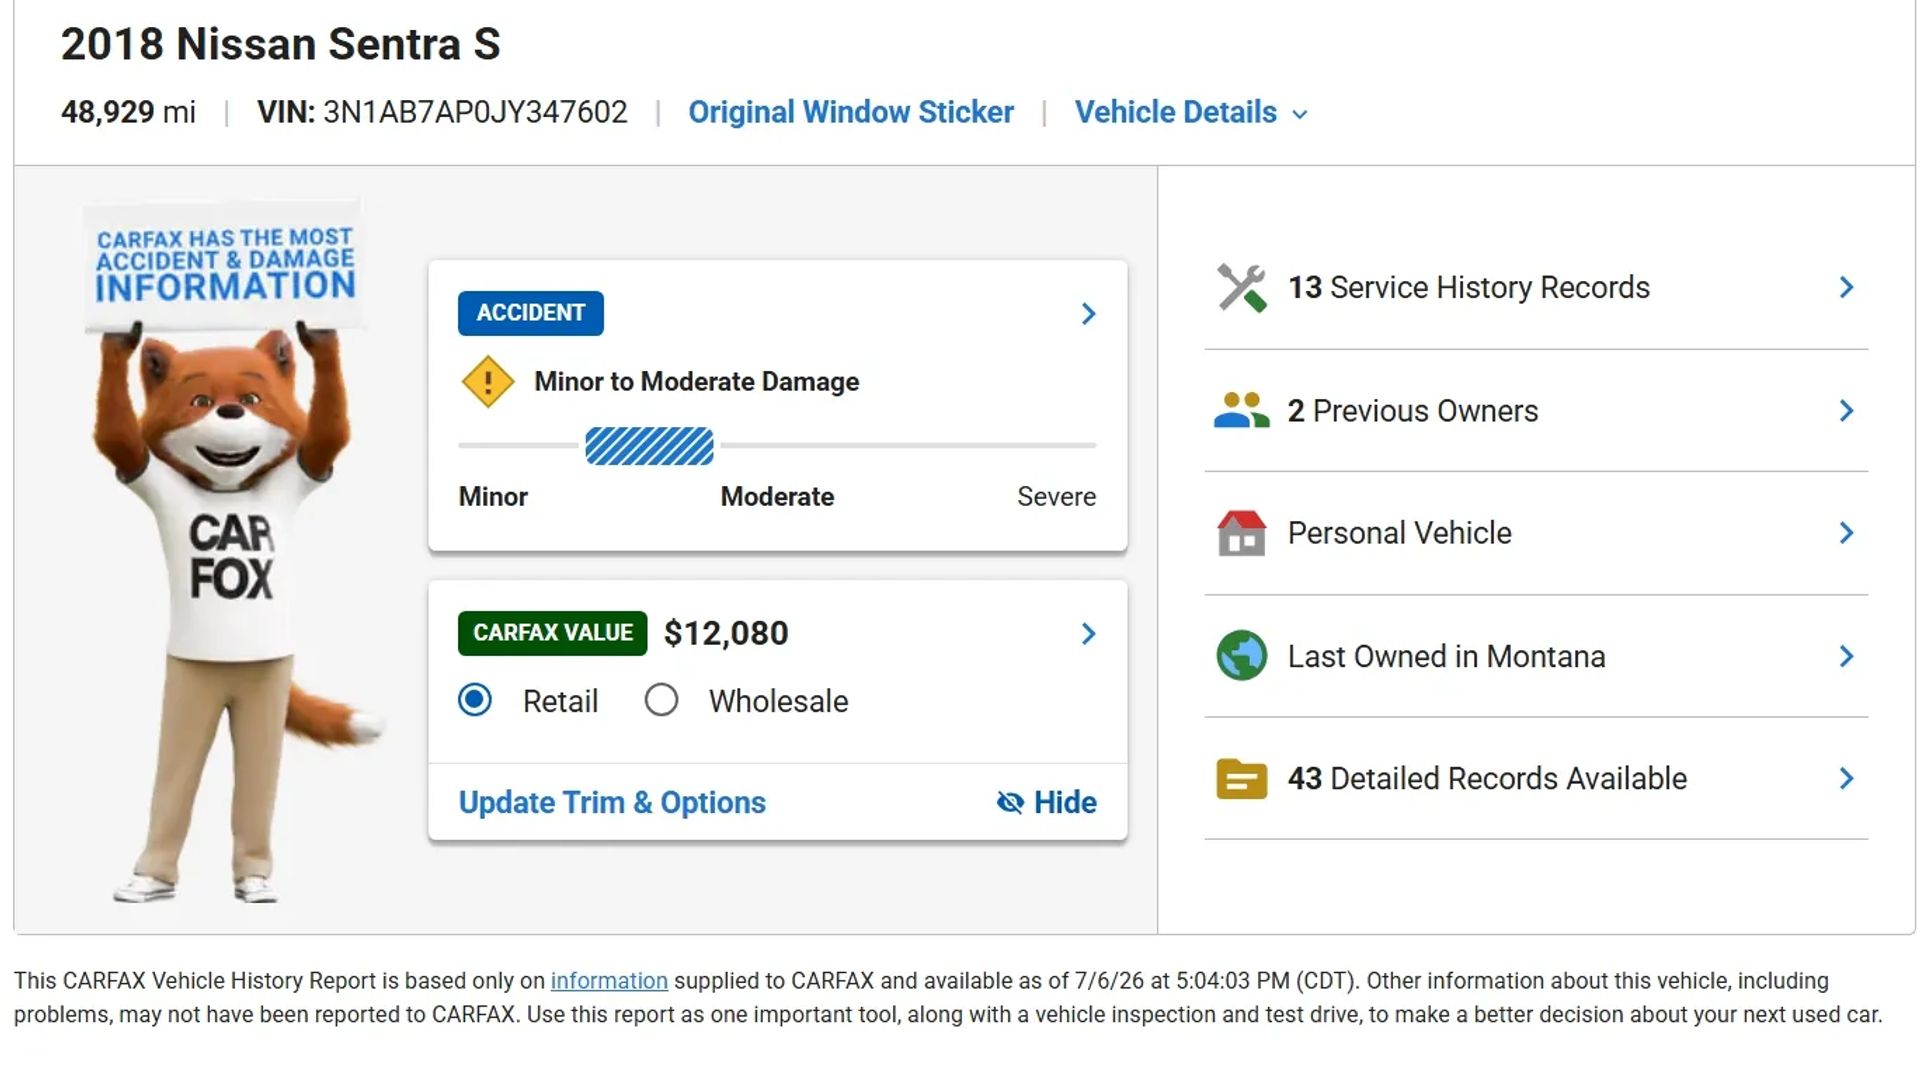
Task: Click the 'Minor' severity scale label
Action: 493,497
